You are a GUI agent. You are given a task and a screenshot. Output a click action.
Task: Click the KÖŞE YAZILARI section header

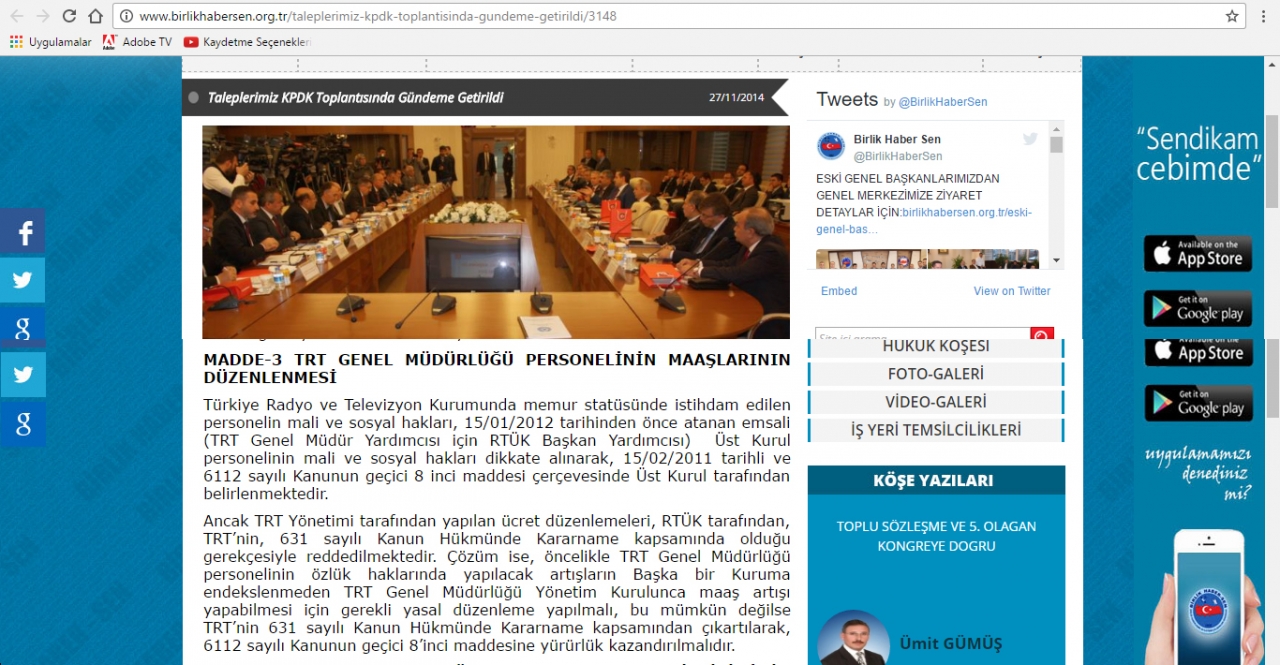[936, 481]
